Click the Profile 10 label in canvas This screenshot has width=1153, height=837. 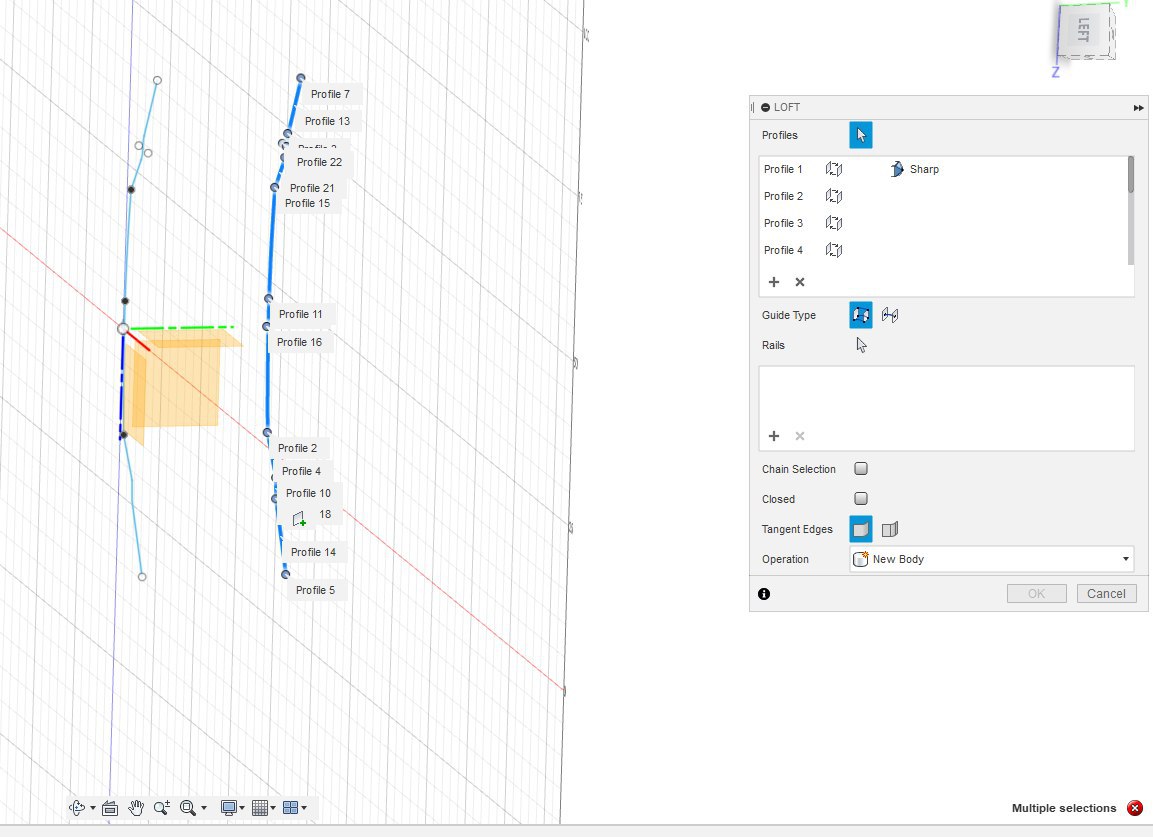pyautogui.click(x=308, y=493)
